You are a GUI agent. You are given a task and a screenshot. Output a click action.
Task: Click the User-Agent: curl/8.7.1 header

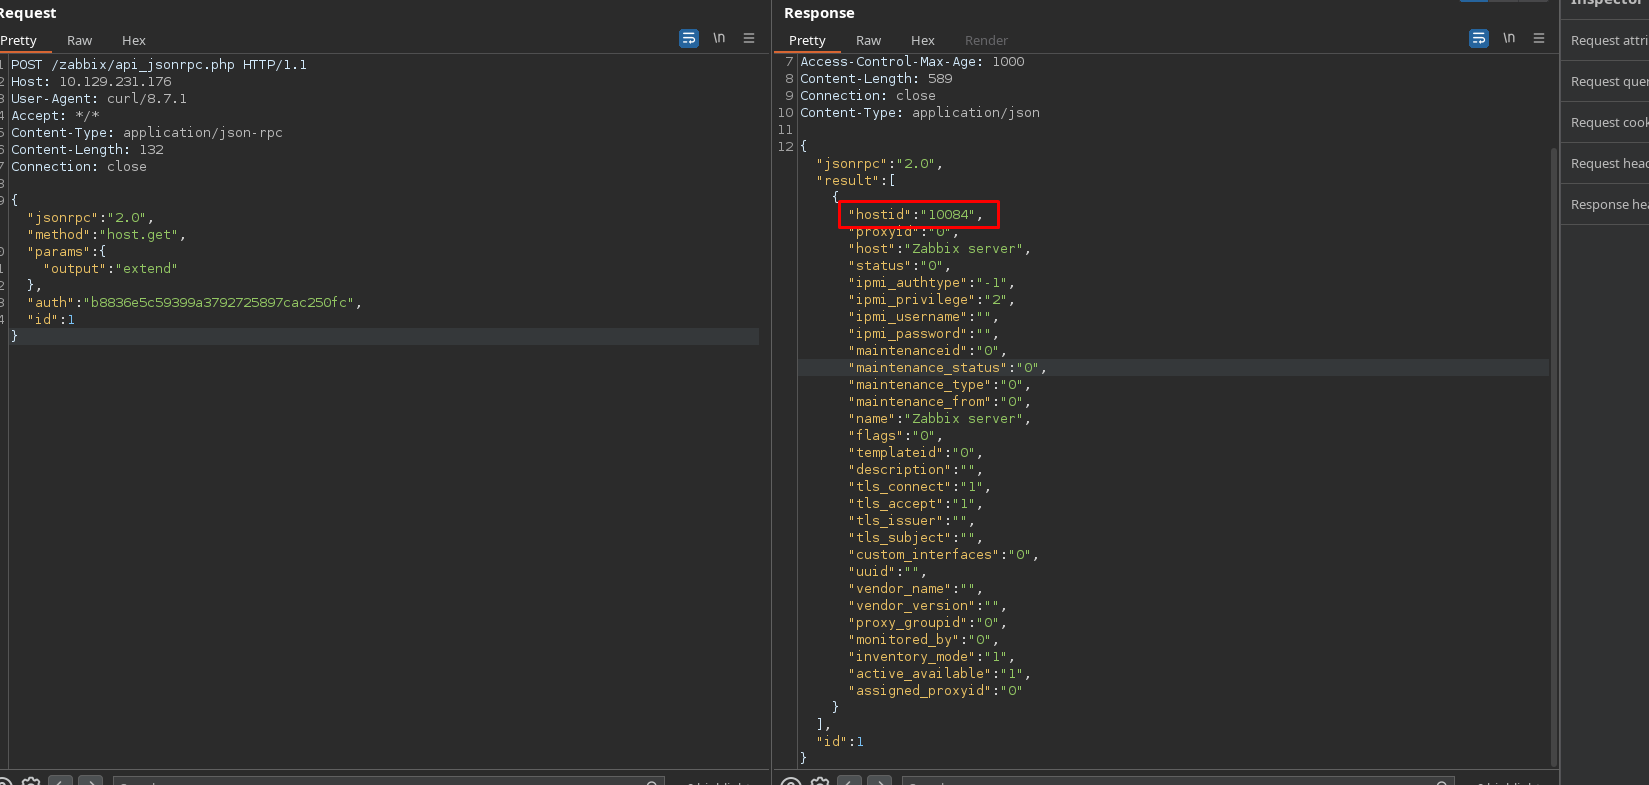99,98
